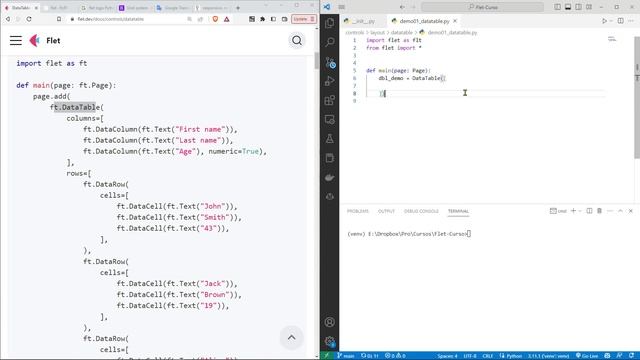Change indentation via Spaces: 4

[x=447, y=356]
